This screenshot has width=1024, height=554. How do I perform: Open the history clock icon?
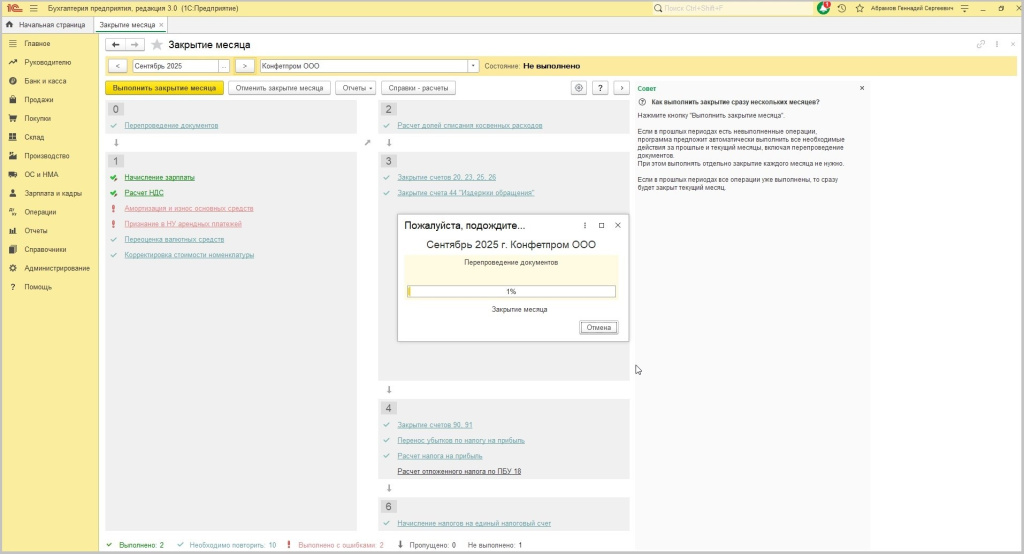[842, 8]
